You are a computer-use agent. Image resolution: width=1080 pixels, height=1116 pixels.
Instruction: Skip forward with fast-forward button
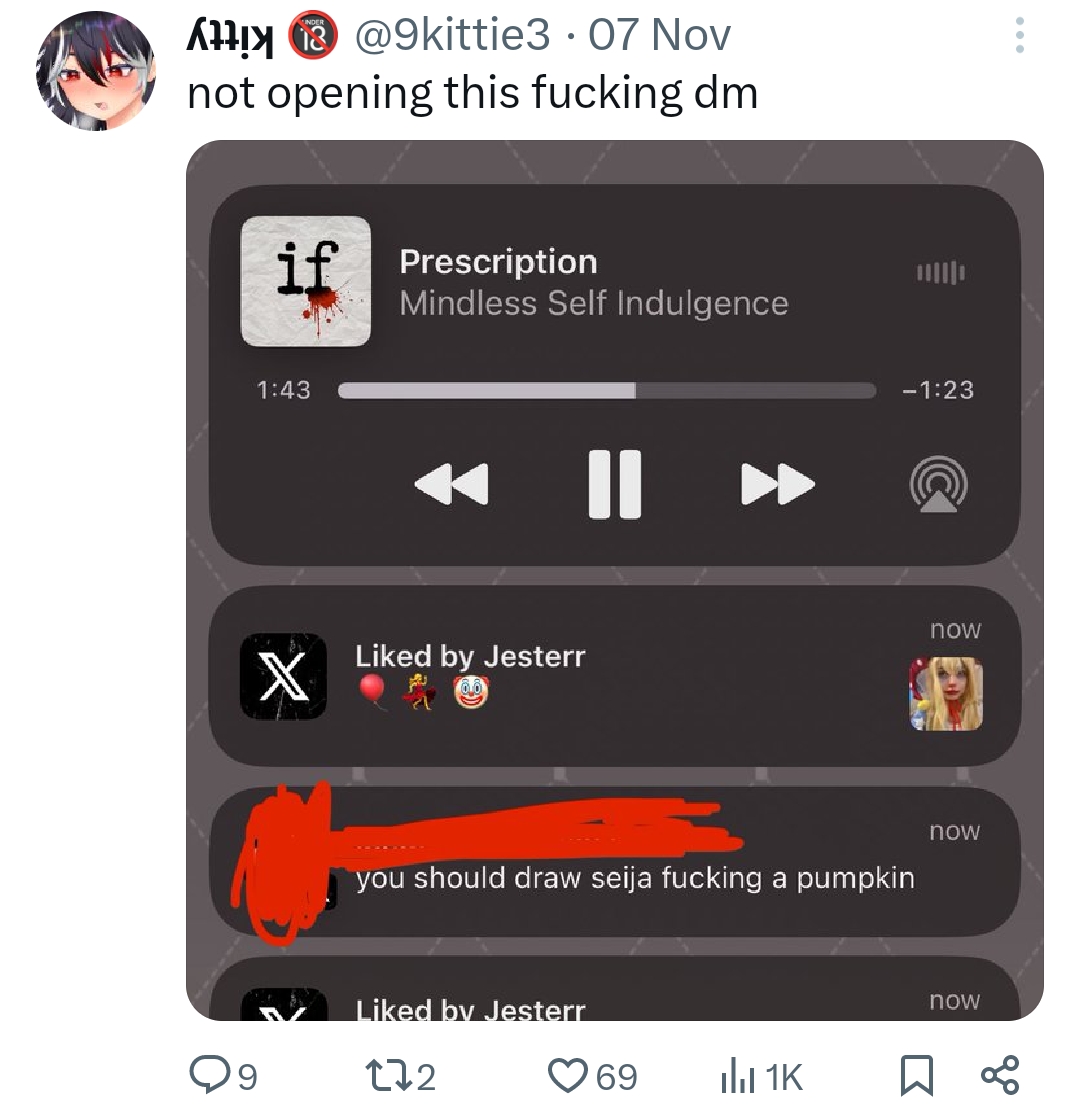click(777, 484)
